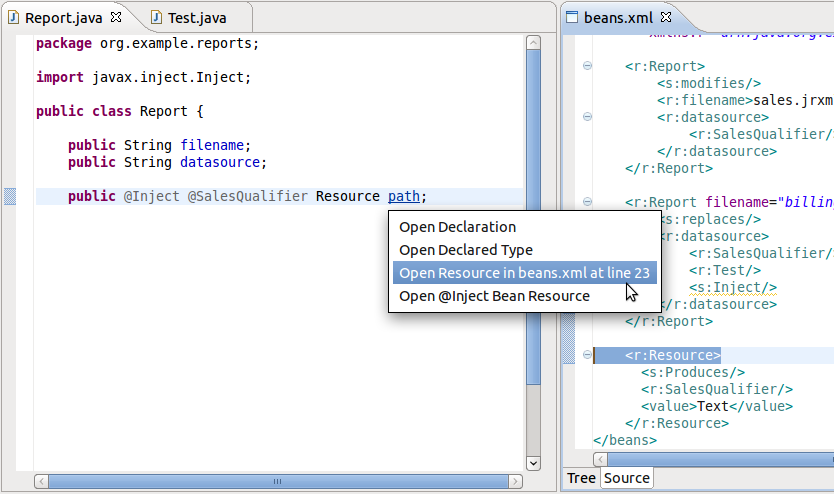The image size is (834, 494).
Task: Collapse the first r:Report element fold
Action: tap(587, 66)
